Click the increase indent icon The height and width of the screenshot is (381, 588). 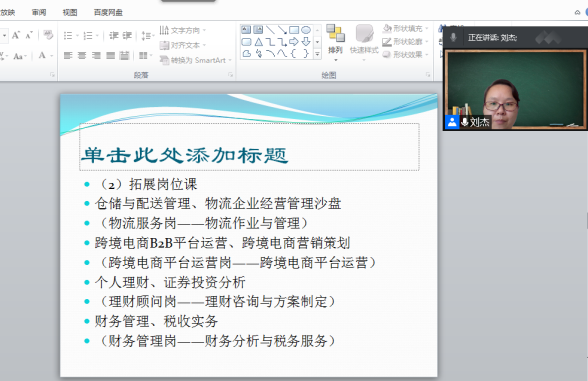coord(127,36)
